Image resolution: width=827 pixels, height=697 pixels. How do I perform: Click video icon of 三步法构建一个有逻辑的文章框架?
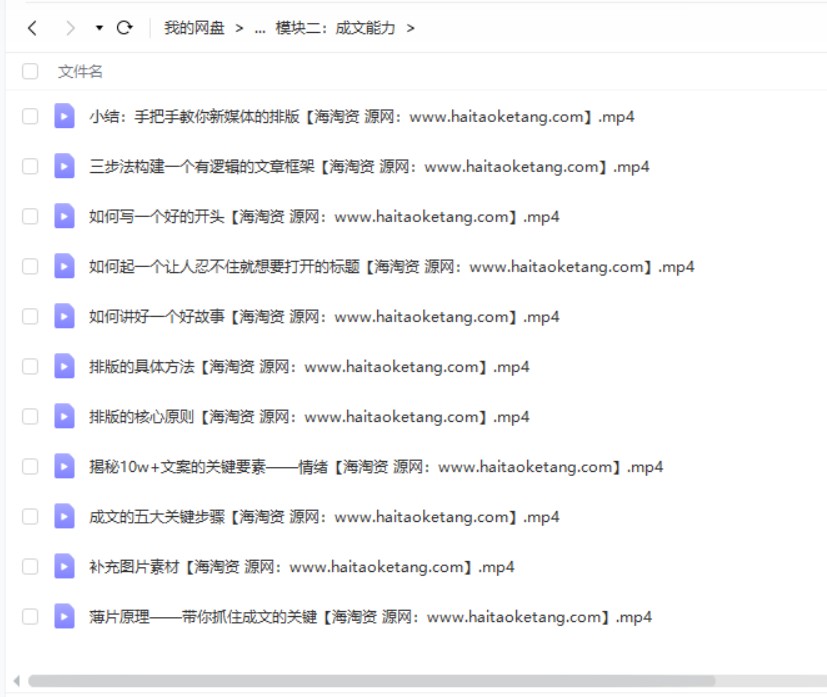click(x=64, y=166)
